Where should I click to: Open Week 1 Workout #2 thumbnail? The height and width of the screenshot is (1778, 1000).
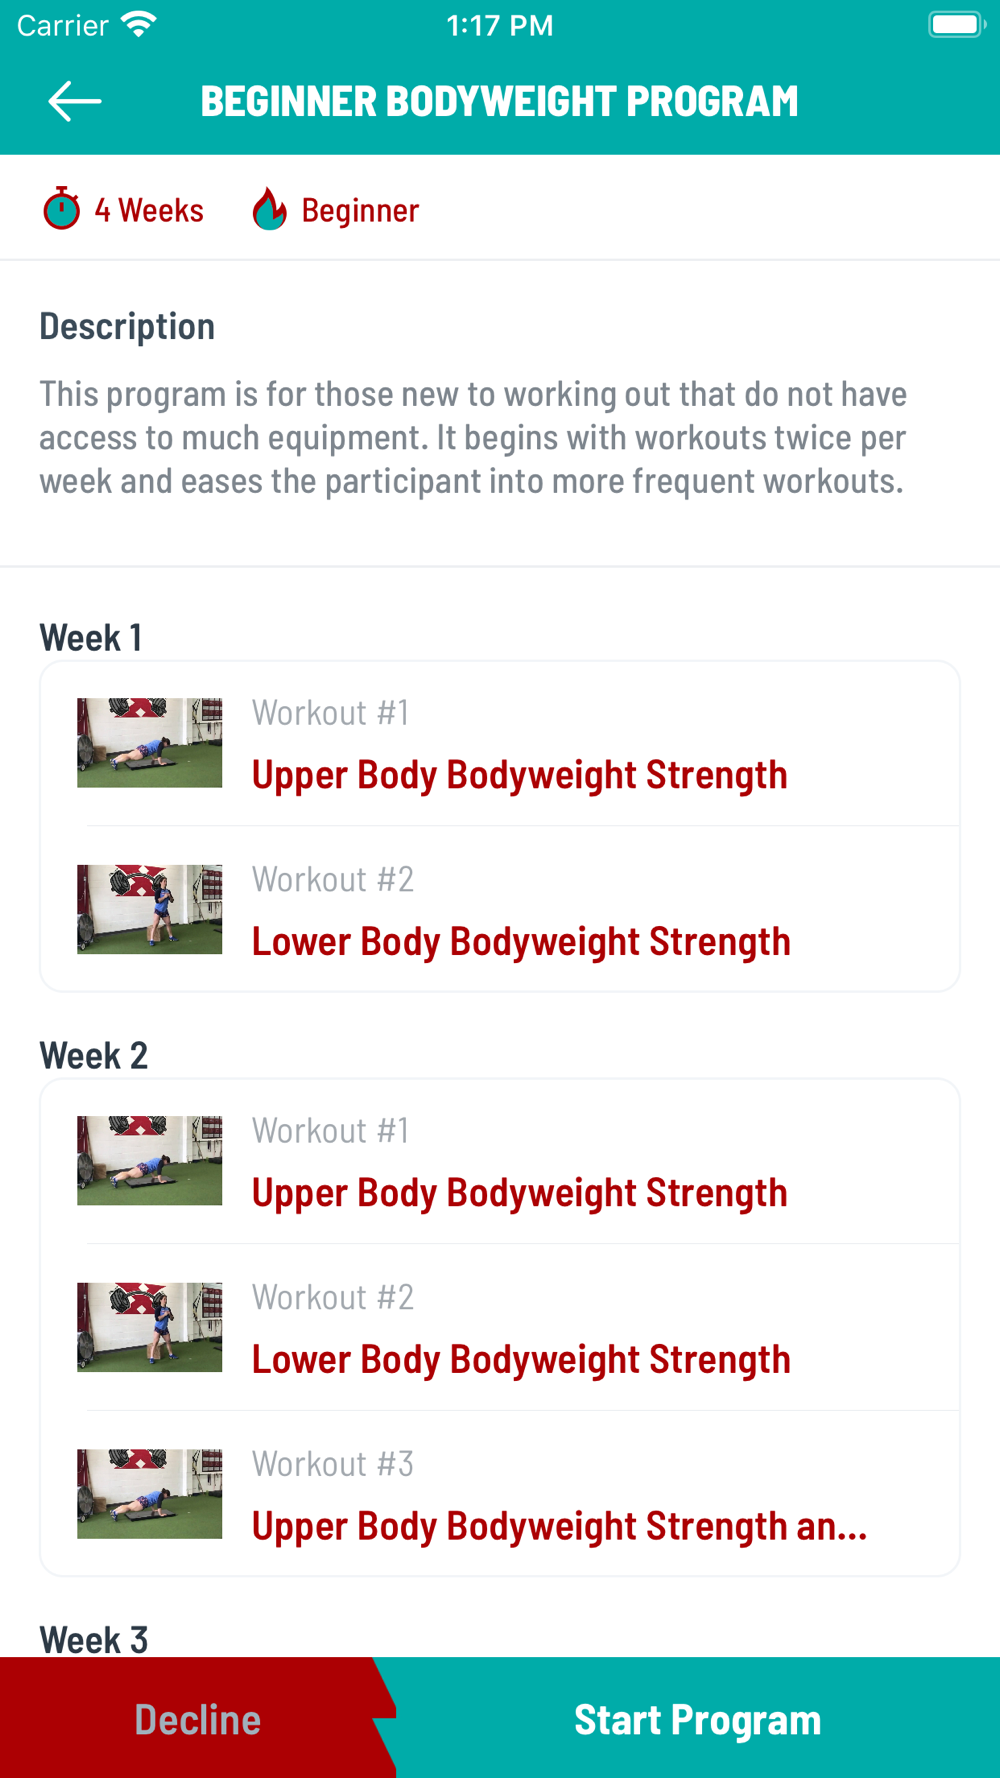coord(150,909)
